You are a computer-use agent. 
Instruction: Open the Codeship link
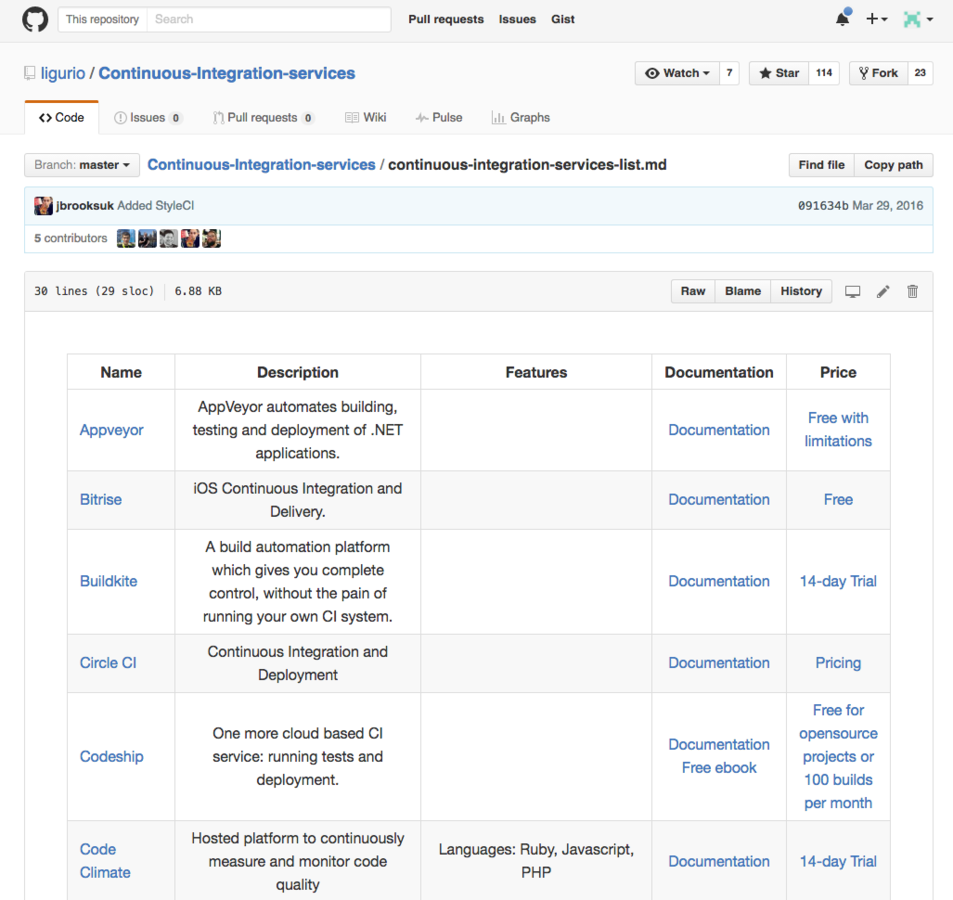(112, 757)
